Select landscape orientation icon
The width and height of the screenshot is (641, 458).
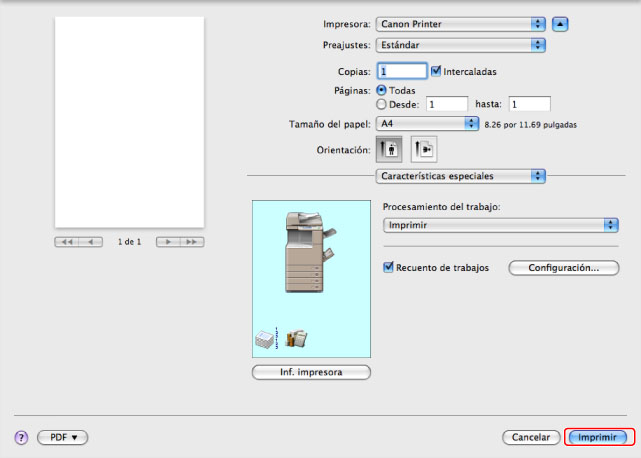tap(424, 148)
